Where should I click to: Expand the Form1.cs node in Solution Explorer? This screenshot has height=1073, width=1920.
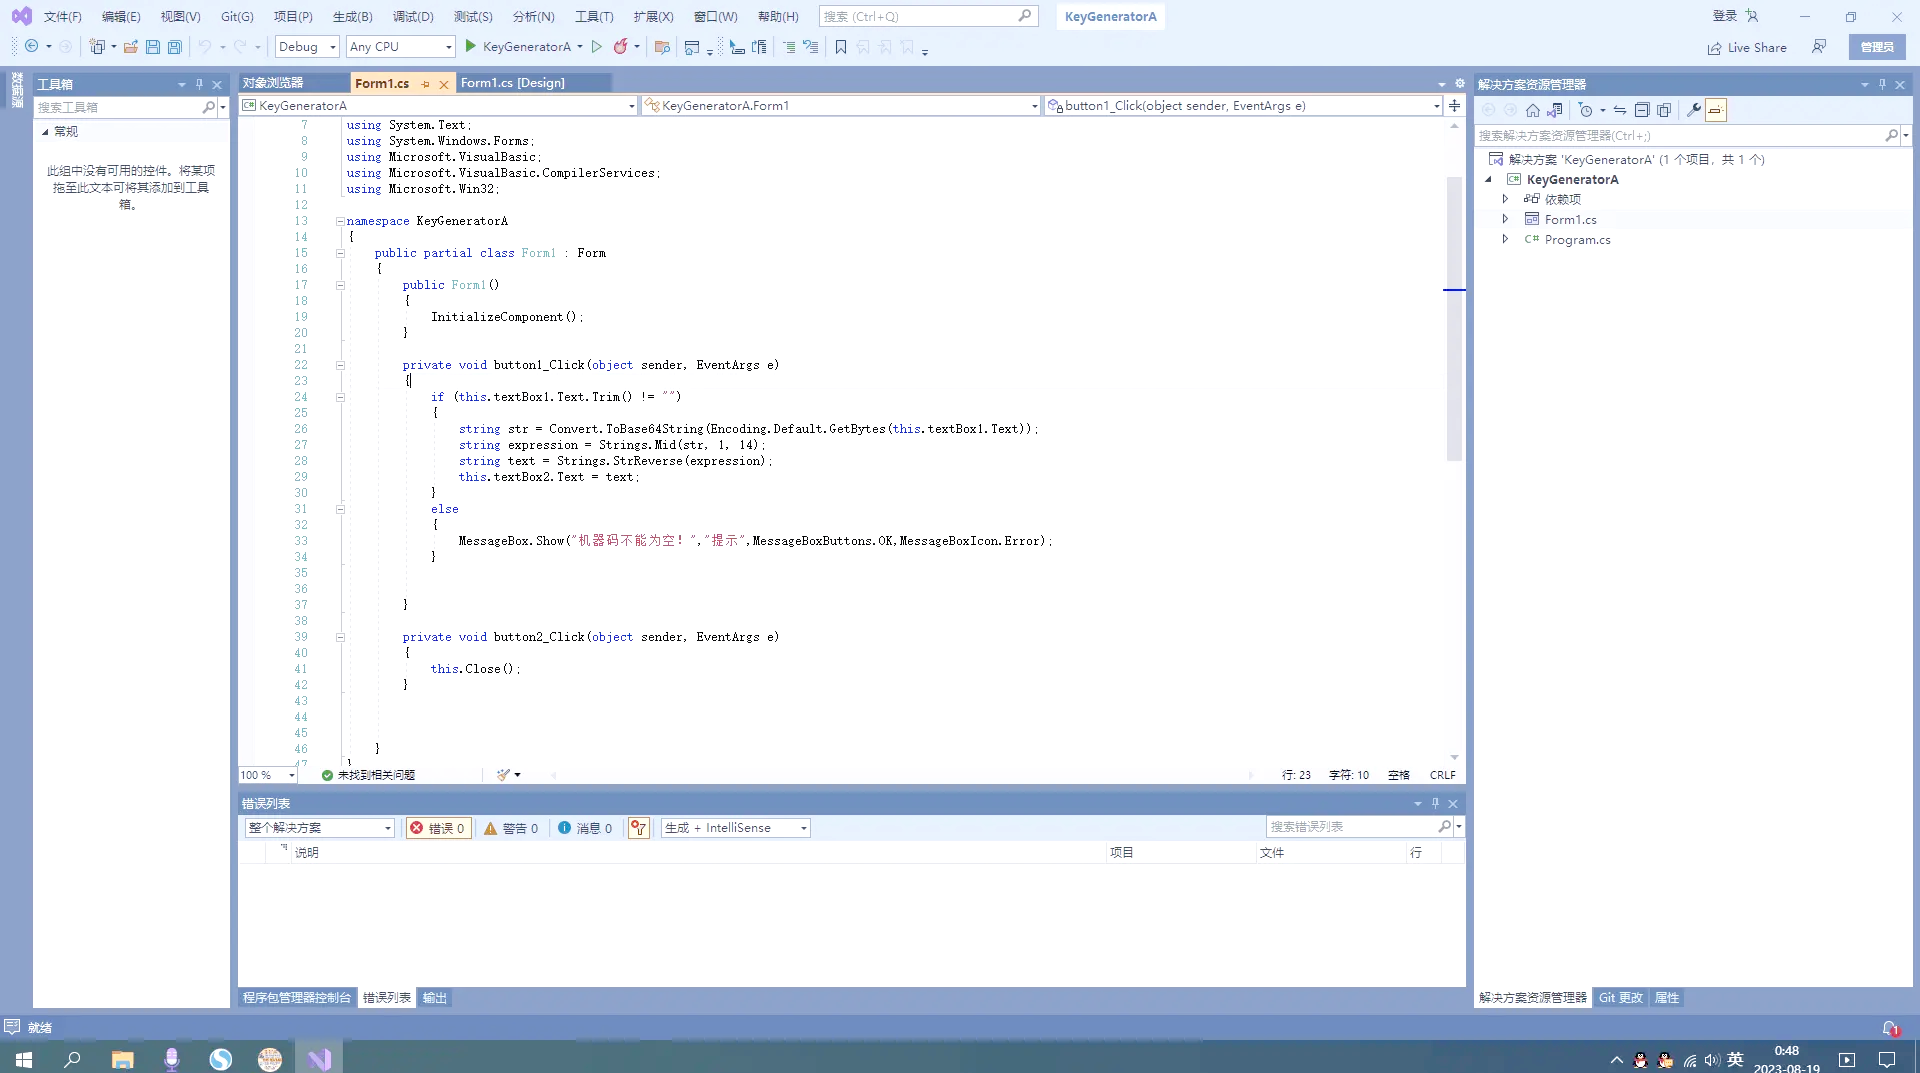pyautogui.click(x=1505, y=219)
